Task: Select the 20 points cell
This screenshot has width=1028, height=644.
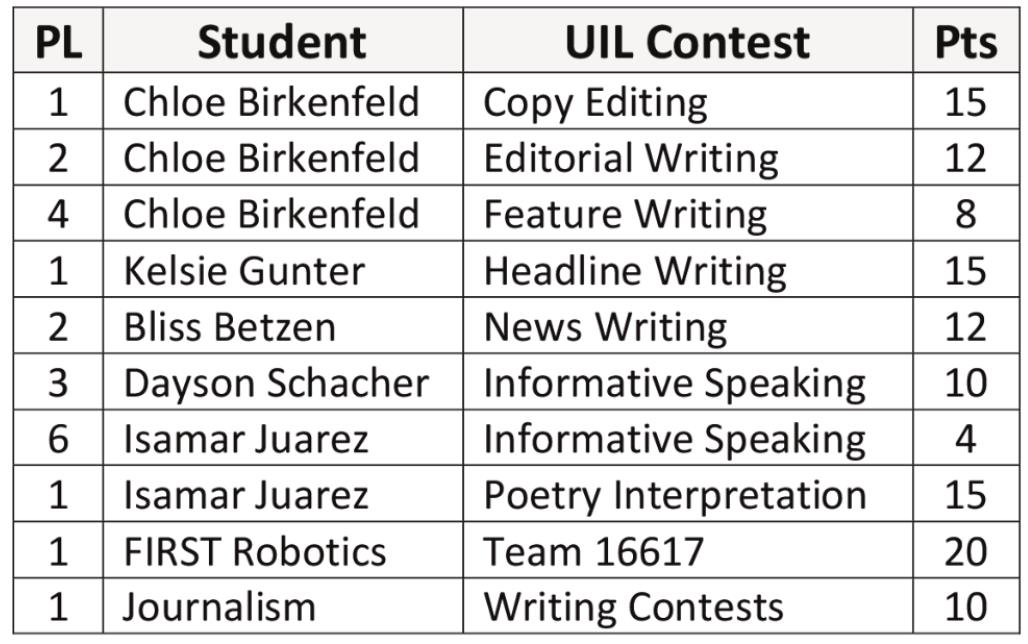Action: point(966,551)
